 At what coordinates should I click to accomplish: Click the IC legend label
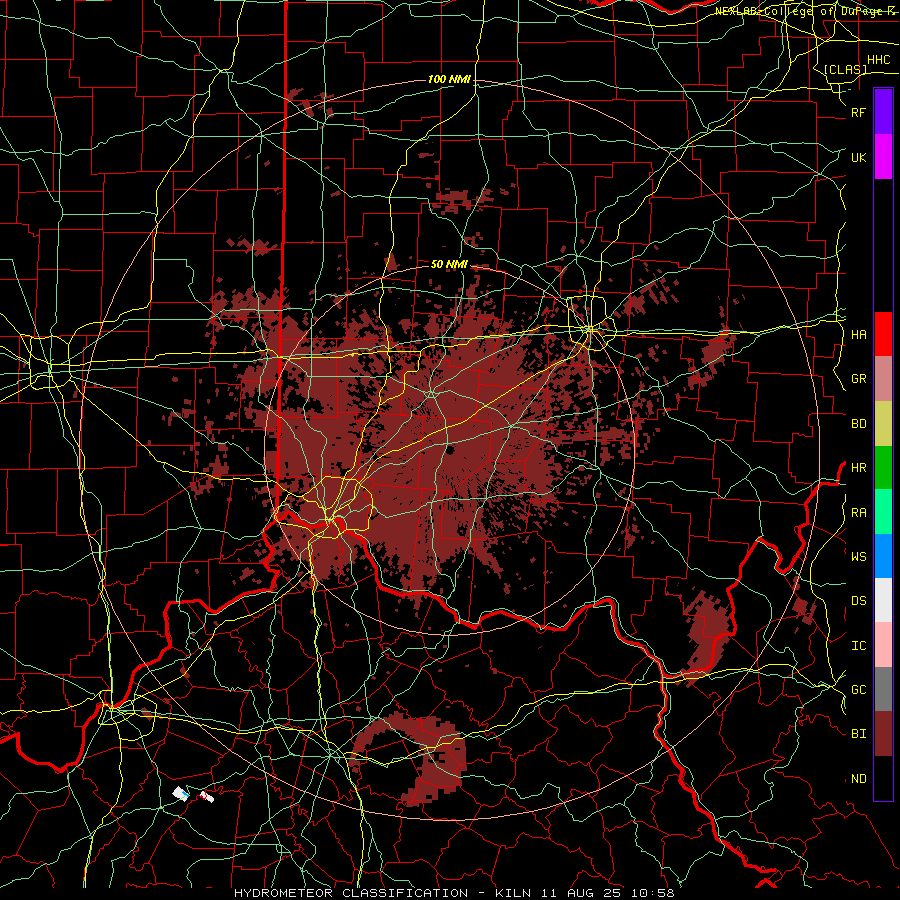[858, 645]
